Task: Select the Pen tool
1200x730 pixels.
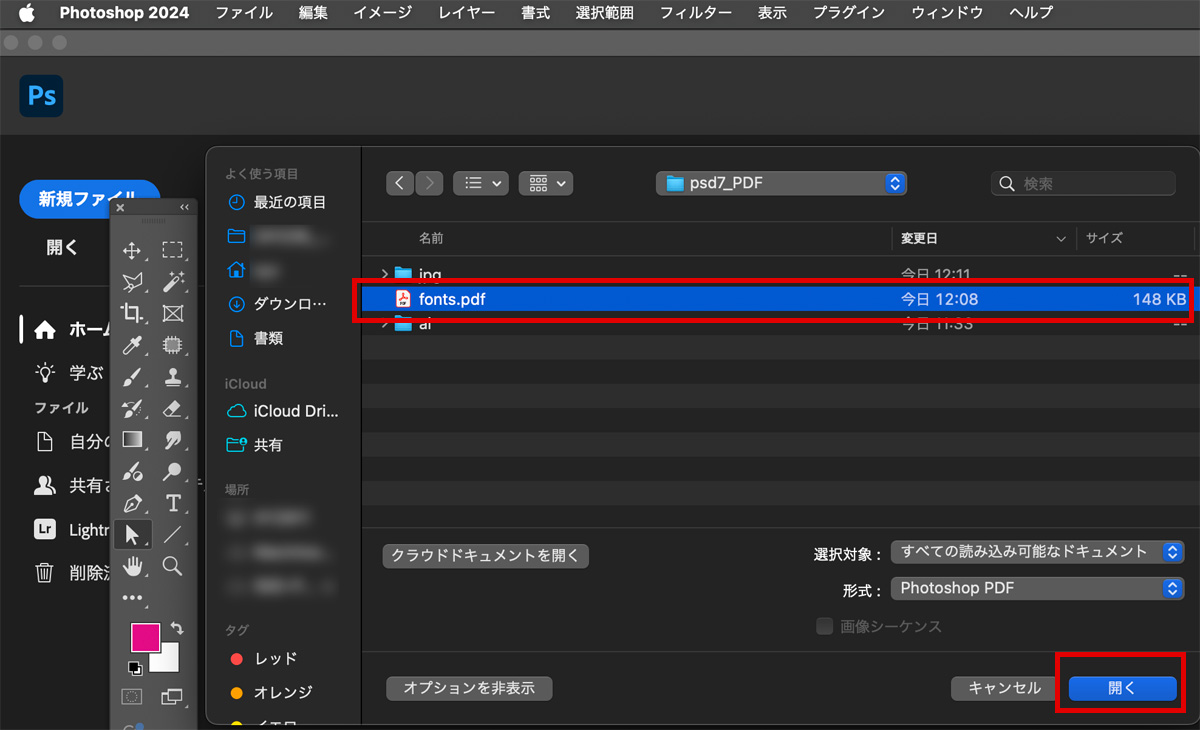Action: (131, 503)
